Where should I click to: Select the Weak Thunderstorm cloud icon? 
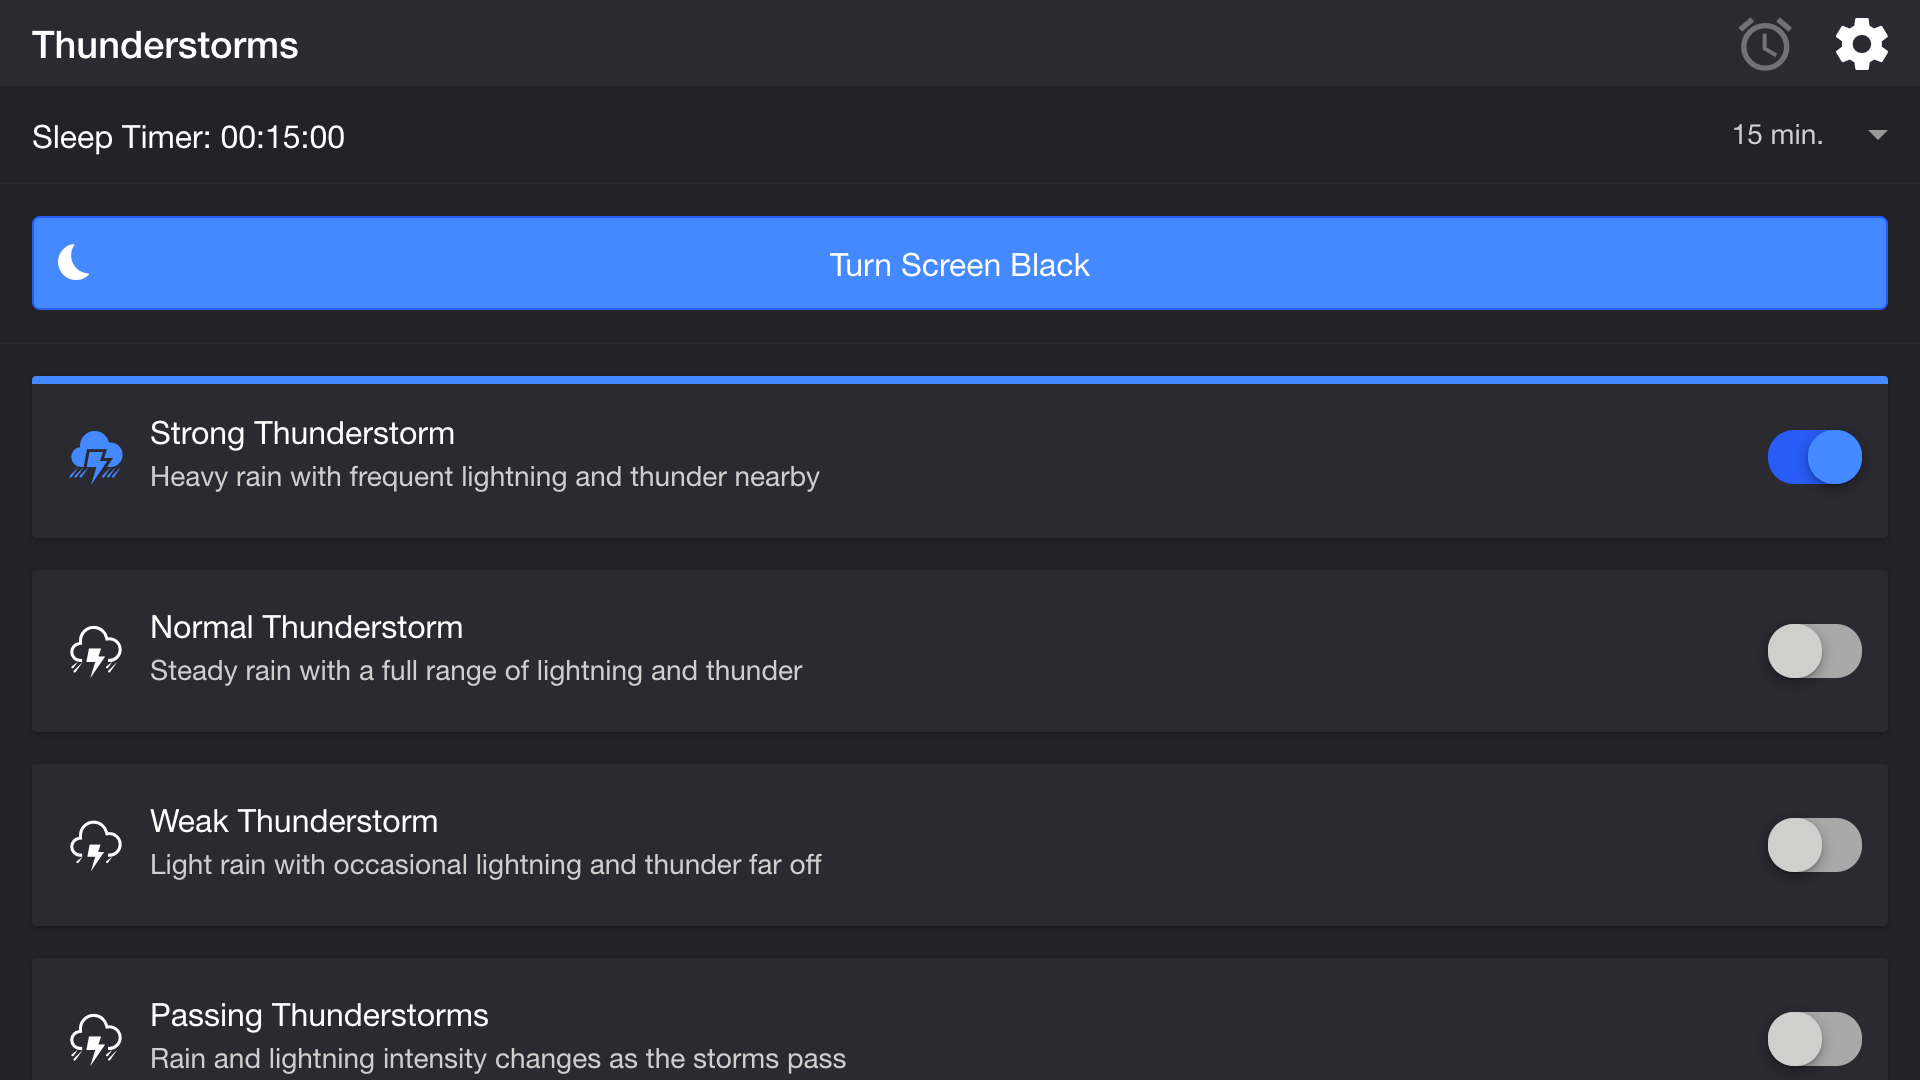95,844
